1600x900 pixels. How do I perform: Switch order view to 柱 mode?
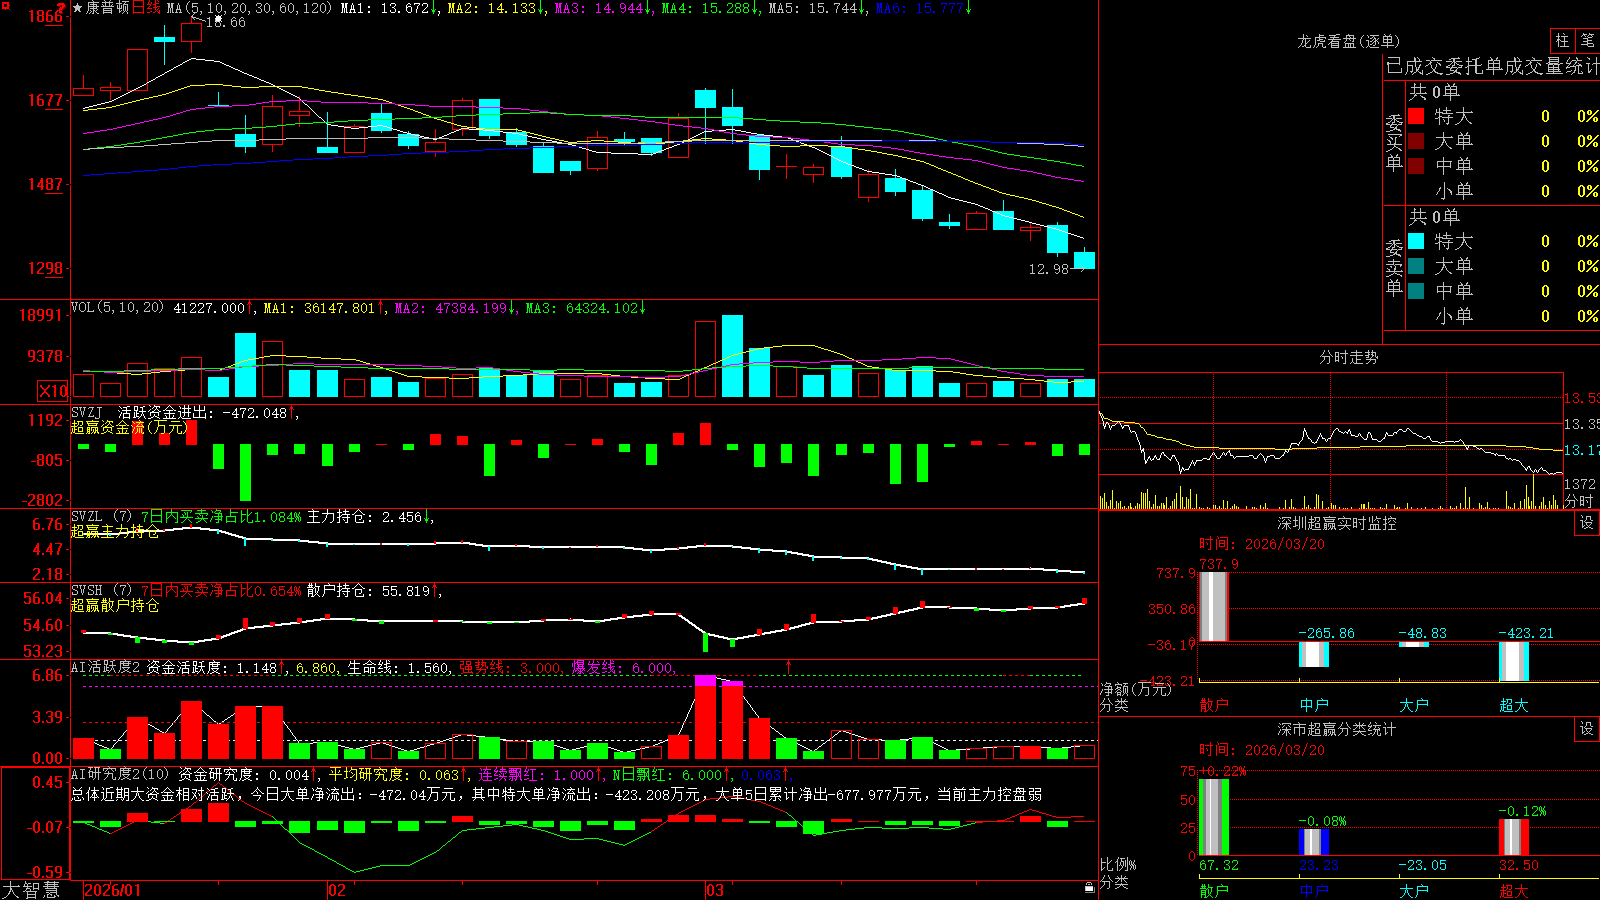coord(1562,41)
